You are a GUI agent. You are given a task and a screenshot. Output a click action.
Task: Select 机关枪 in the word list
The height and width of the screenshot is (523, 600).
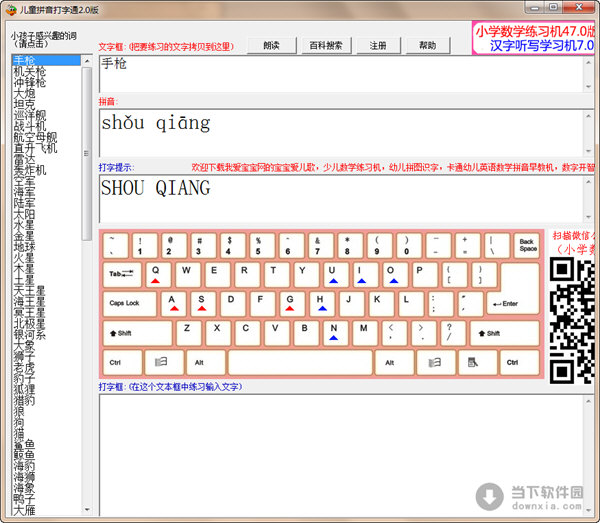point(46,71)
